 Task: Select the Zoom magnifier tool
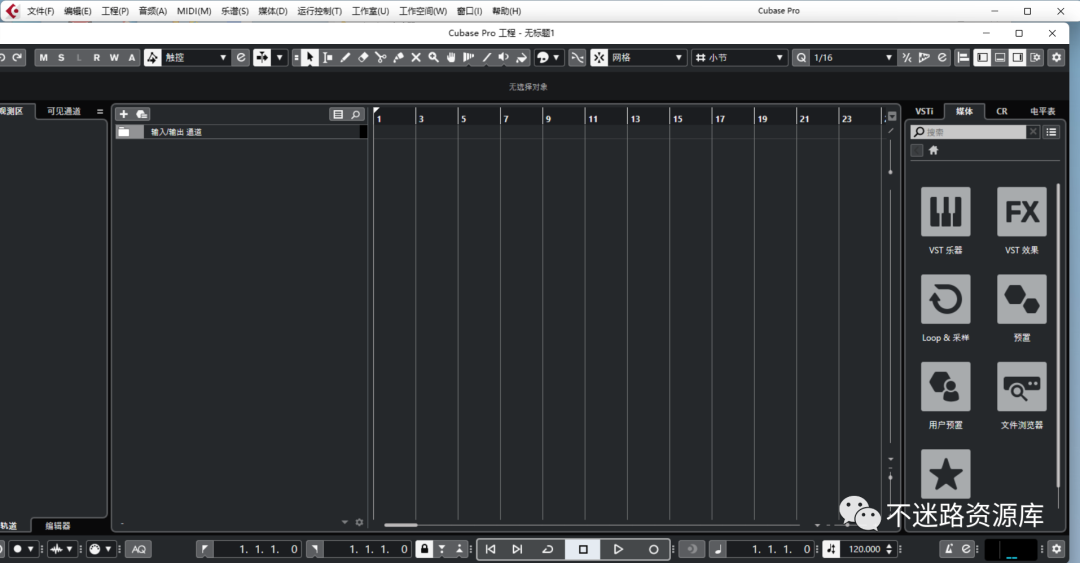pyautogui.click(x=433, y=57)
